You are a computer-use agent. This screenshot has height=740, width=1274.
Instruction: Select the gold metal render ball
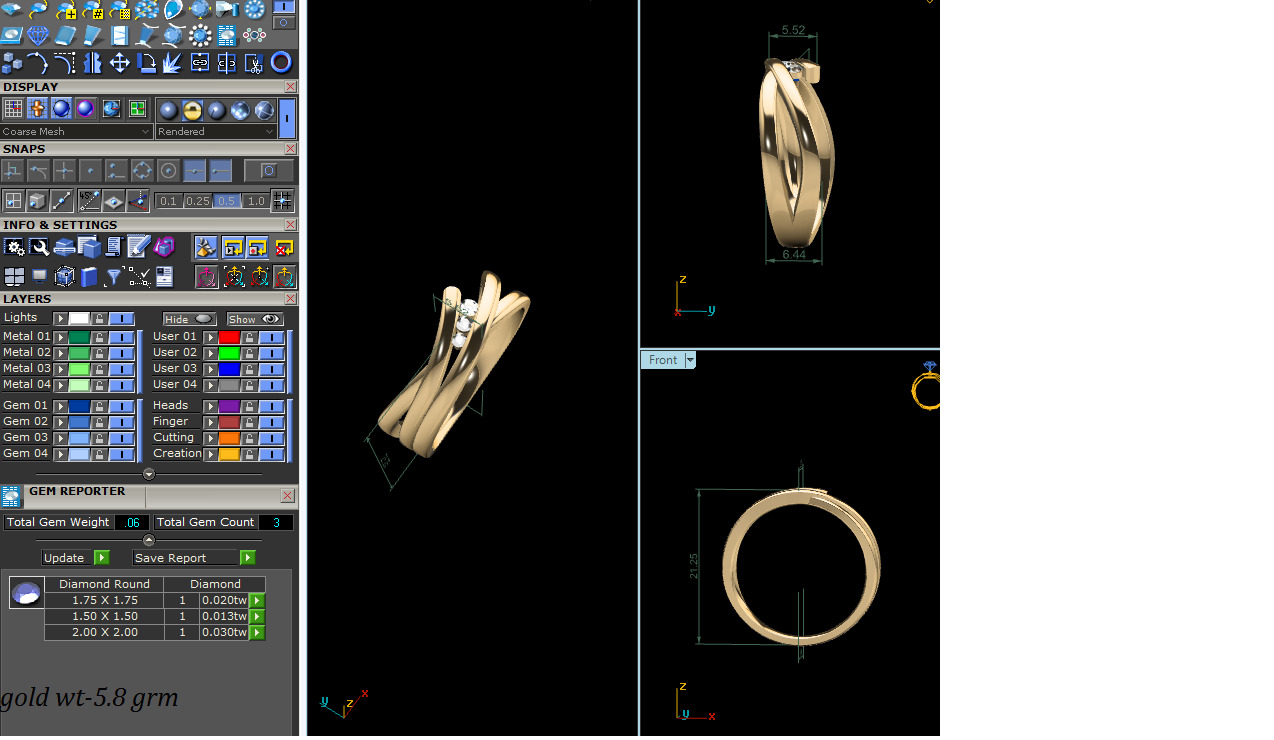click(192, 110)
